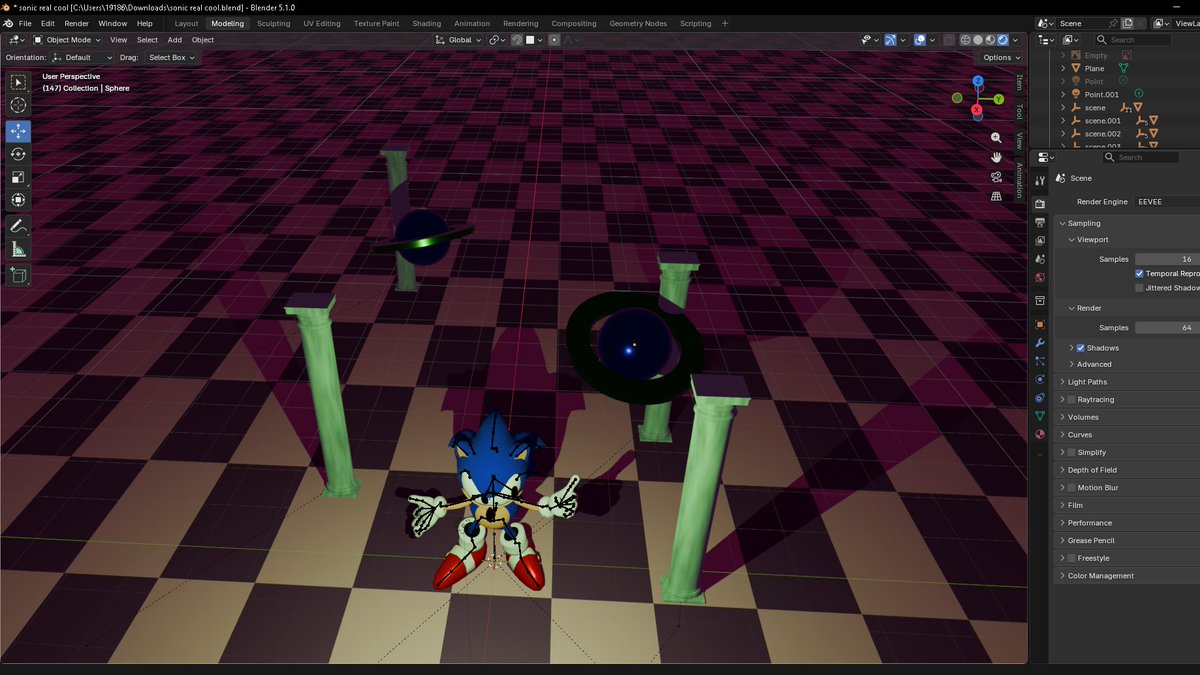Switch to wireframe viewport shading
The image size is (1200, 675).
click(x=966, y=40)
